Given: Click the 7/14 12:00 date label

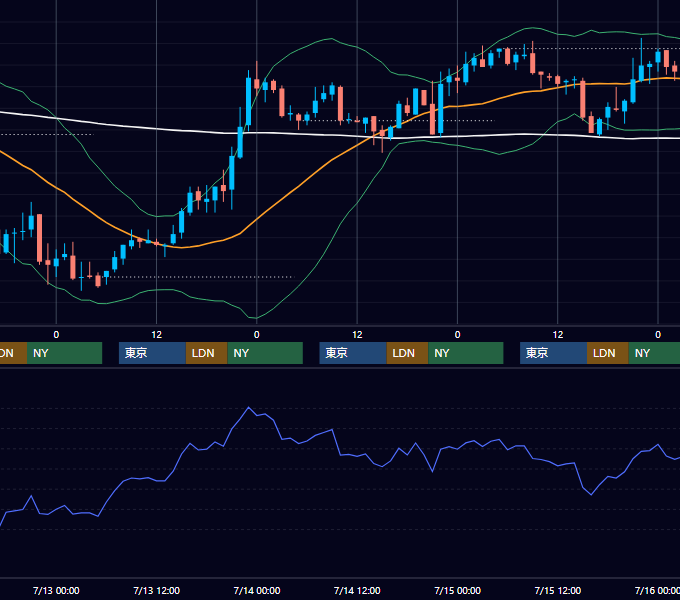Looking at the screenshot, I should [357, 590].
